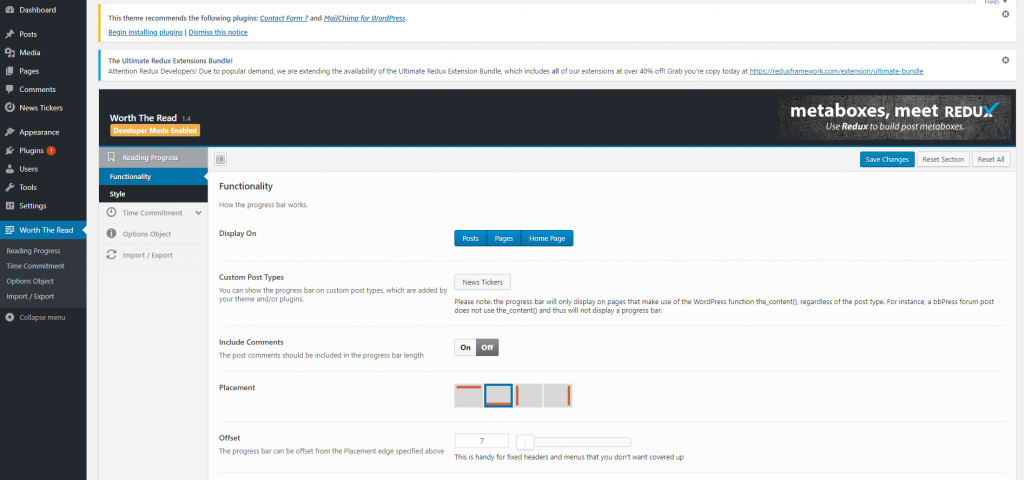Turn Include Comments on
1024x480 pixels.
coord(465,348)
